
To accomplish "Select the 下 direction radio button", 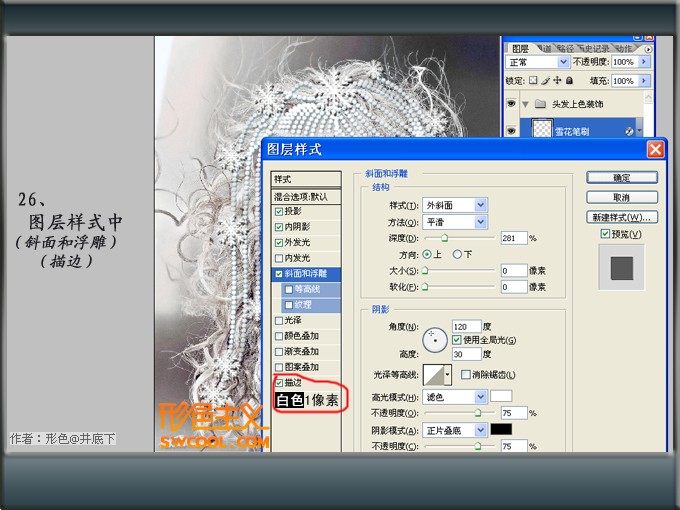I will point(457,254).
